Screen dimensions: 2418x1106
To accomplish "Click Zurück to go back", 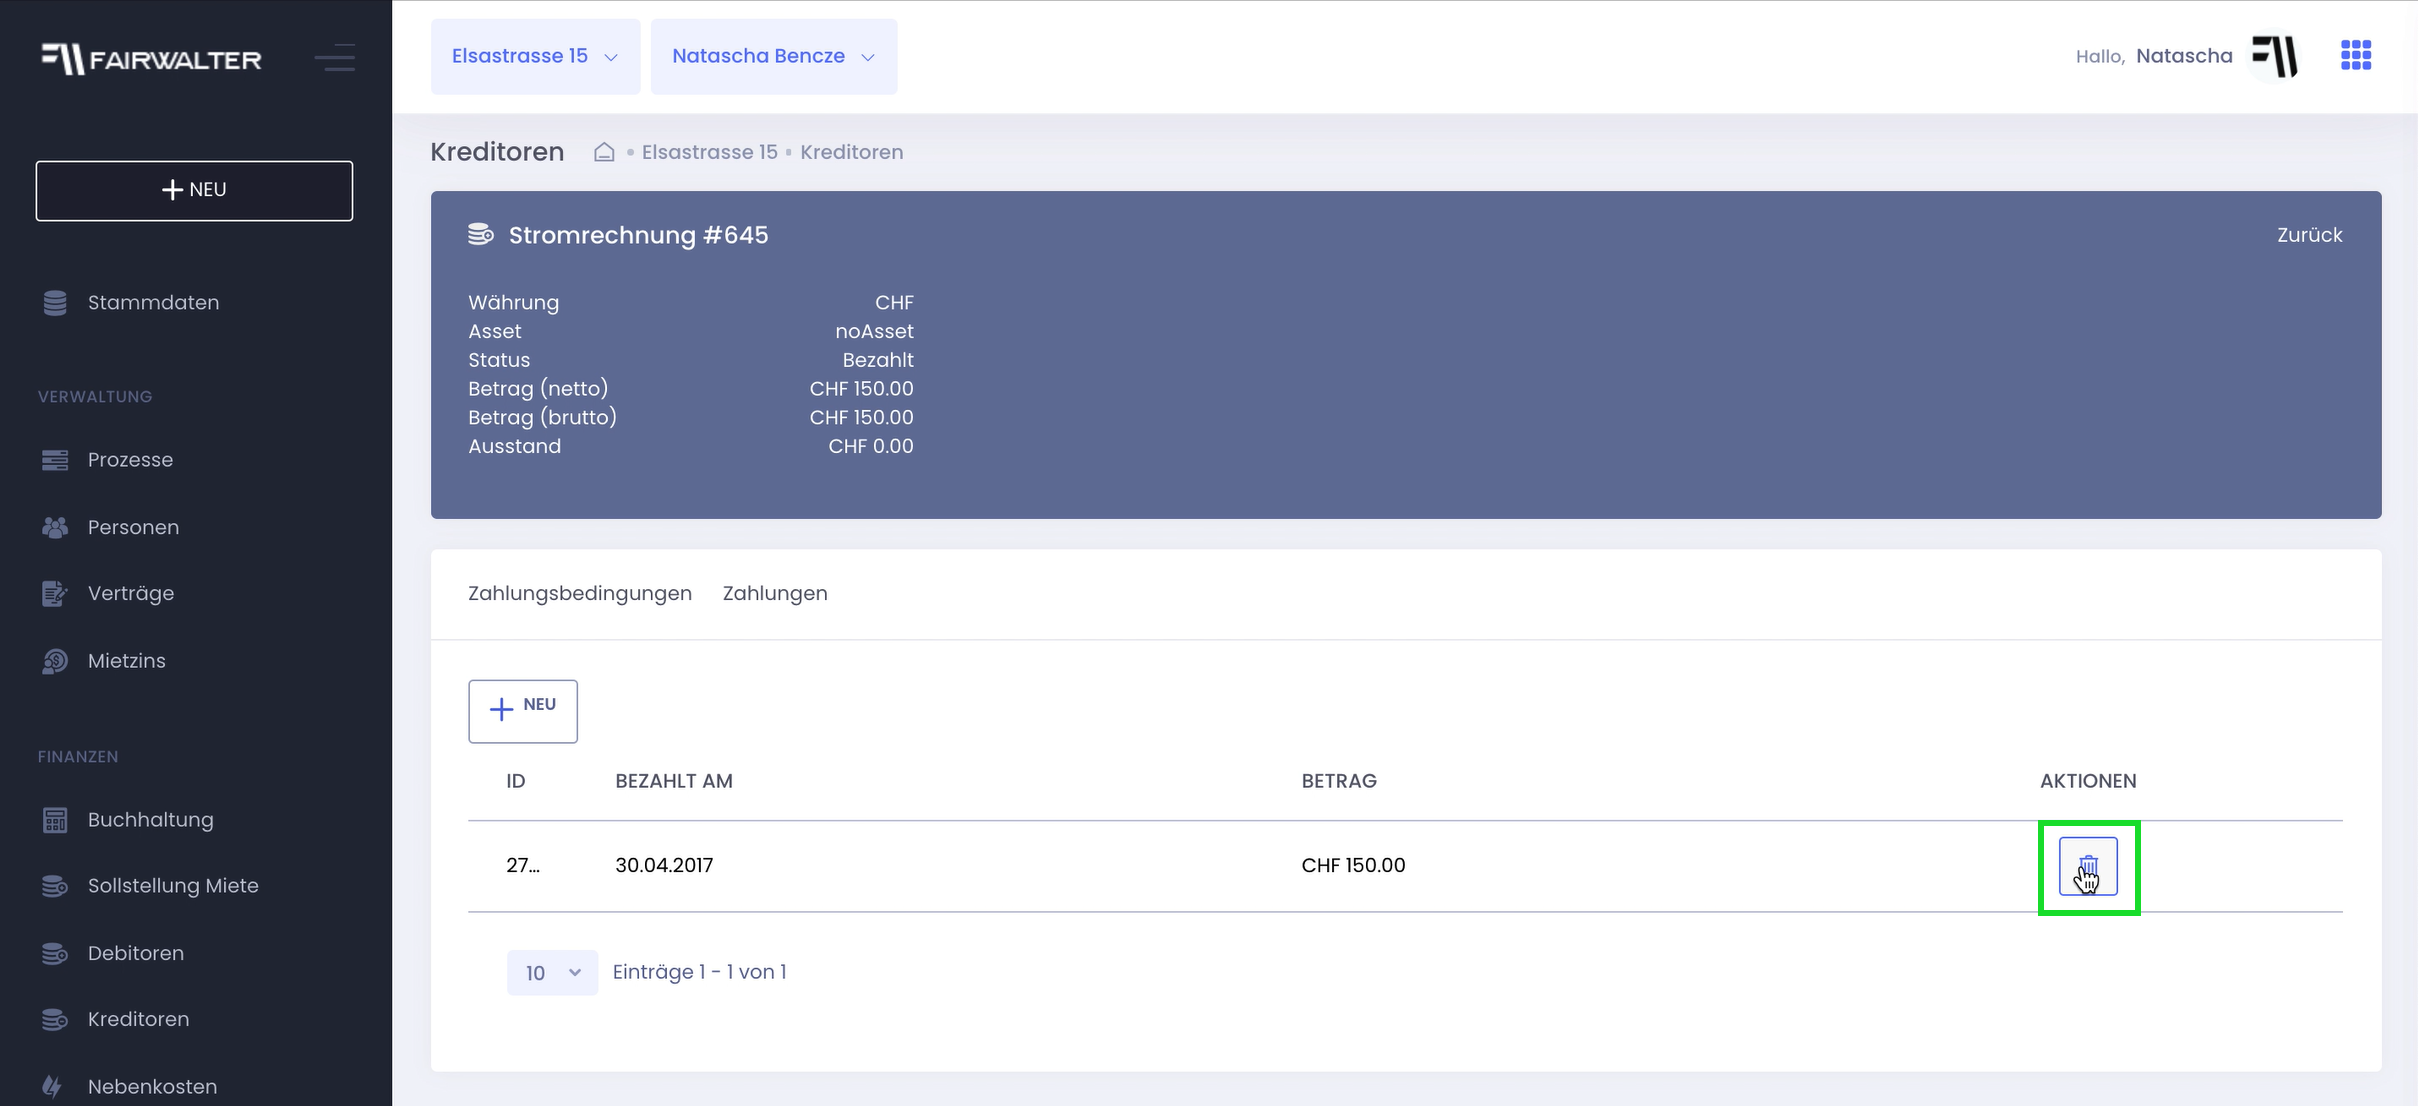I will pos(2309,235).
